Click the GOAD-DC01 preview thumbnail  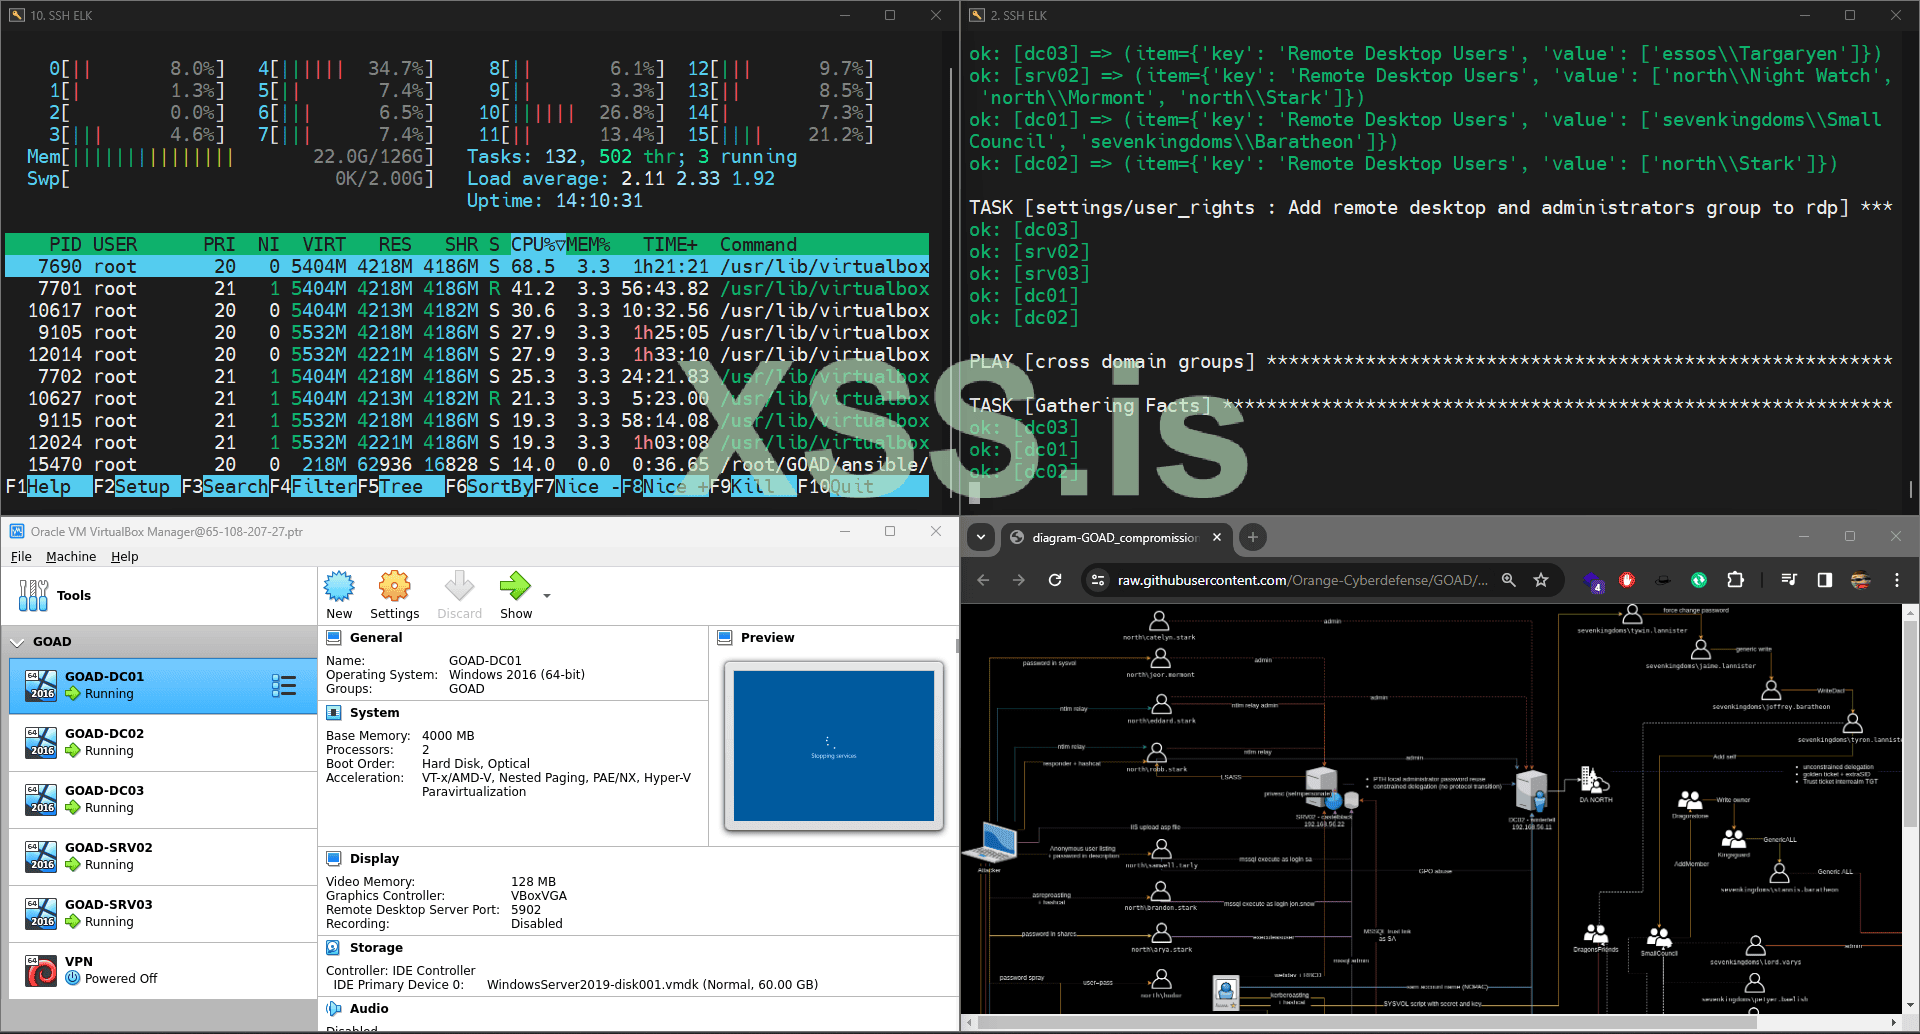pos(833,745)
